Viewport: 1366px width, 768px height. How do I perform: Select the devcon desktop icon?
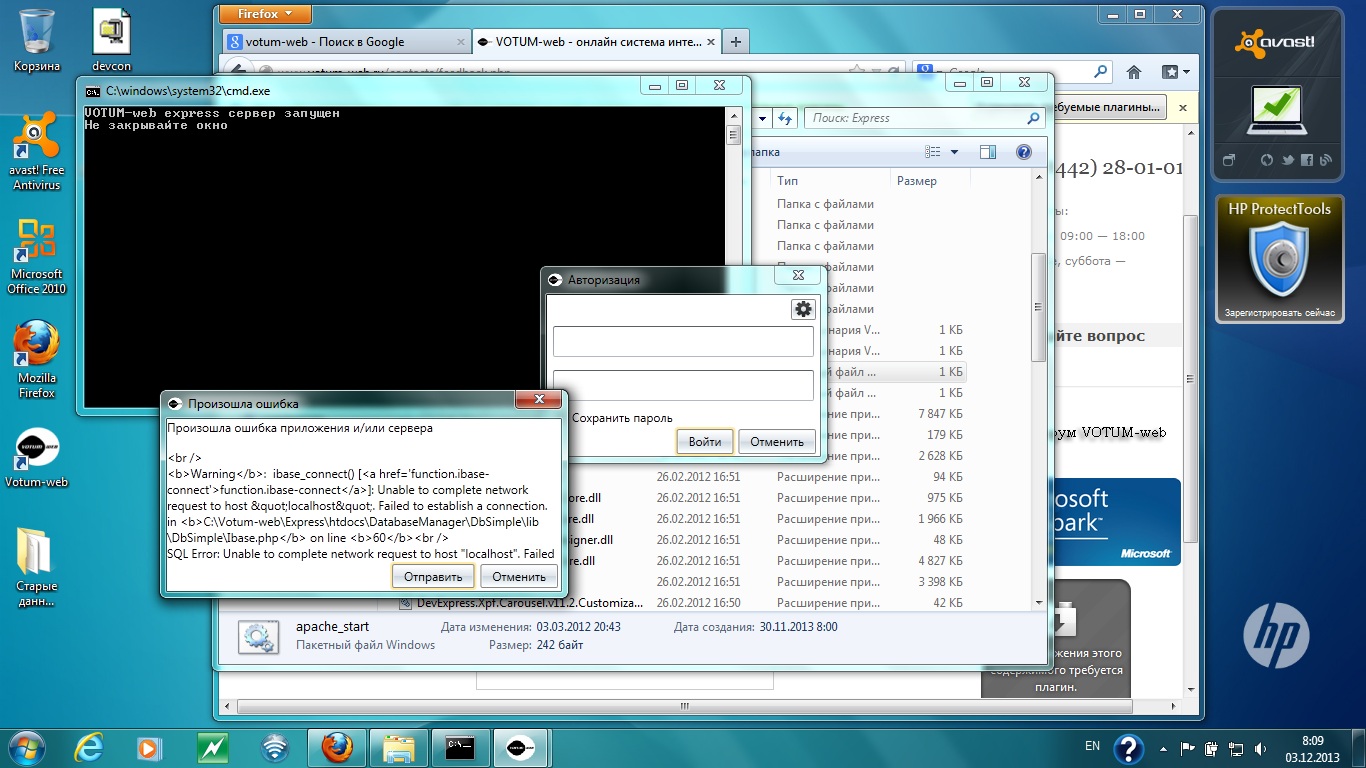coord(111,40)
